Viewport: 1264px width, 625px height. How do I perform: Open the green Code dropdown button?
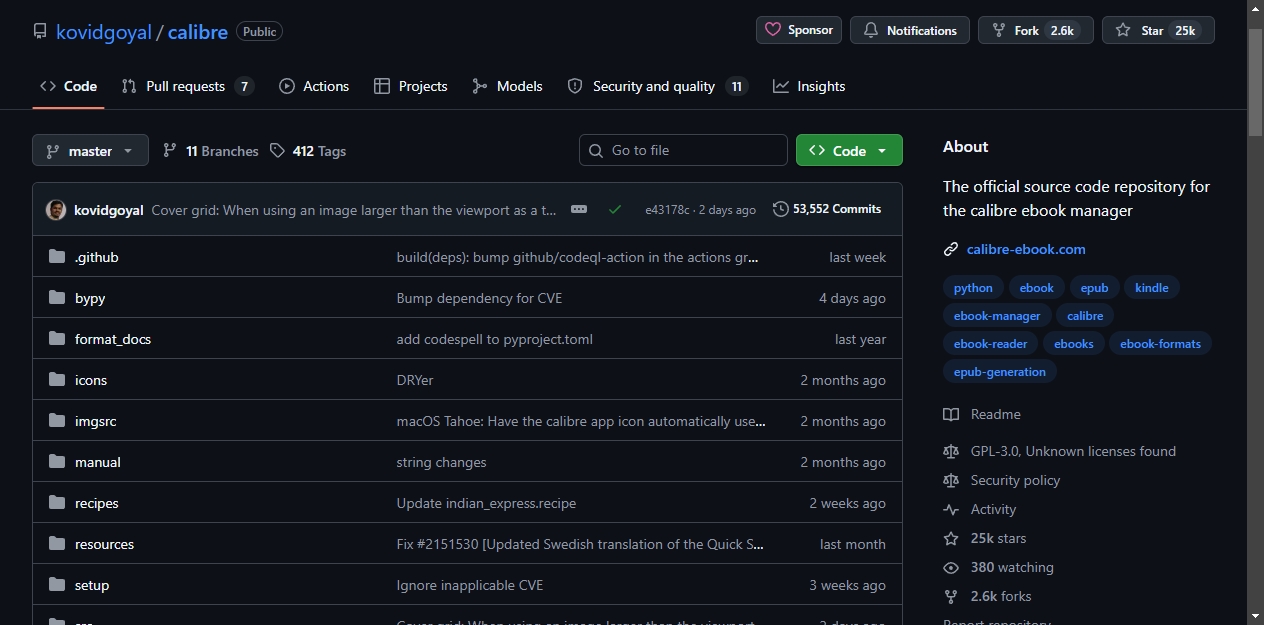click(x=849, y=150)
